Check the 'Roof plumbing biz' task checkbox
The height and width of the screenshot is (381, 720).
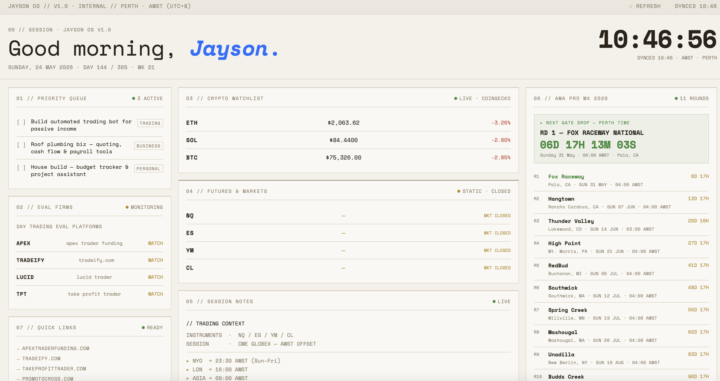(21, 145)
